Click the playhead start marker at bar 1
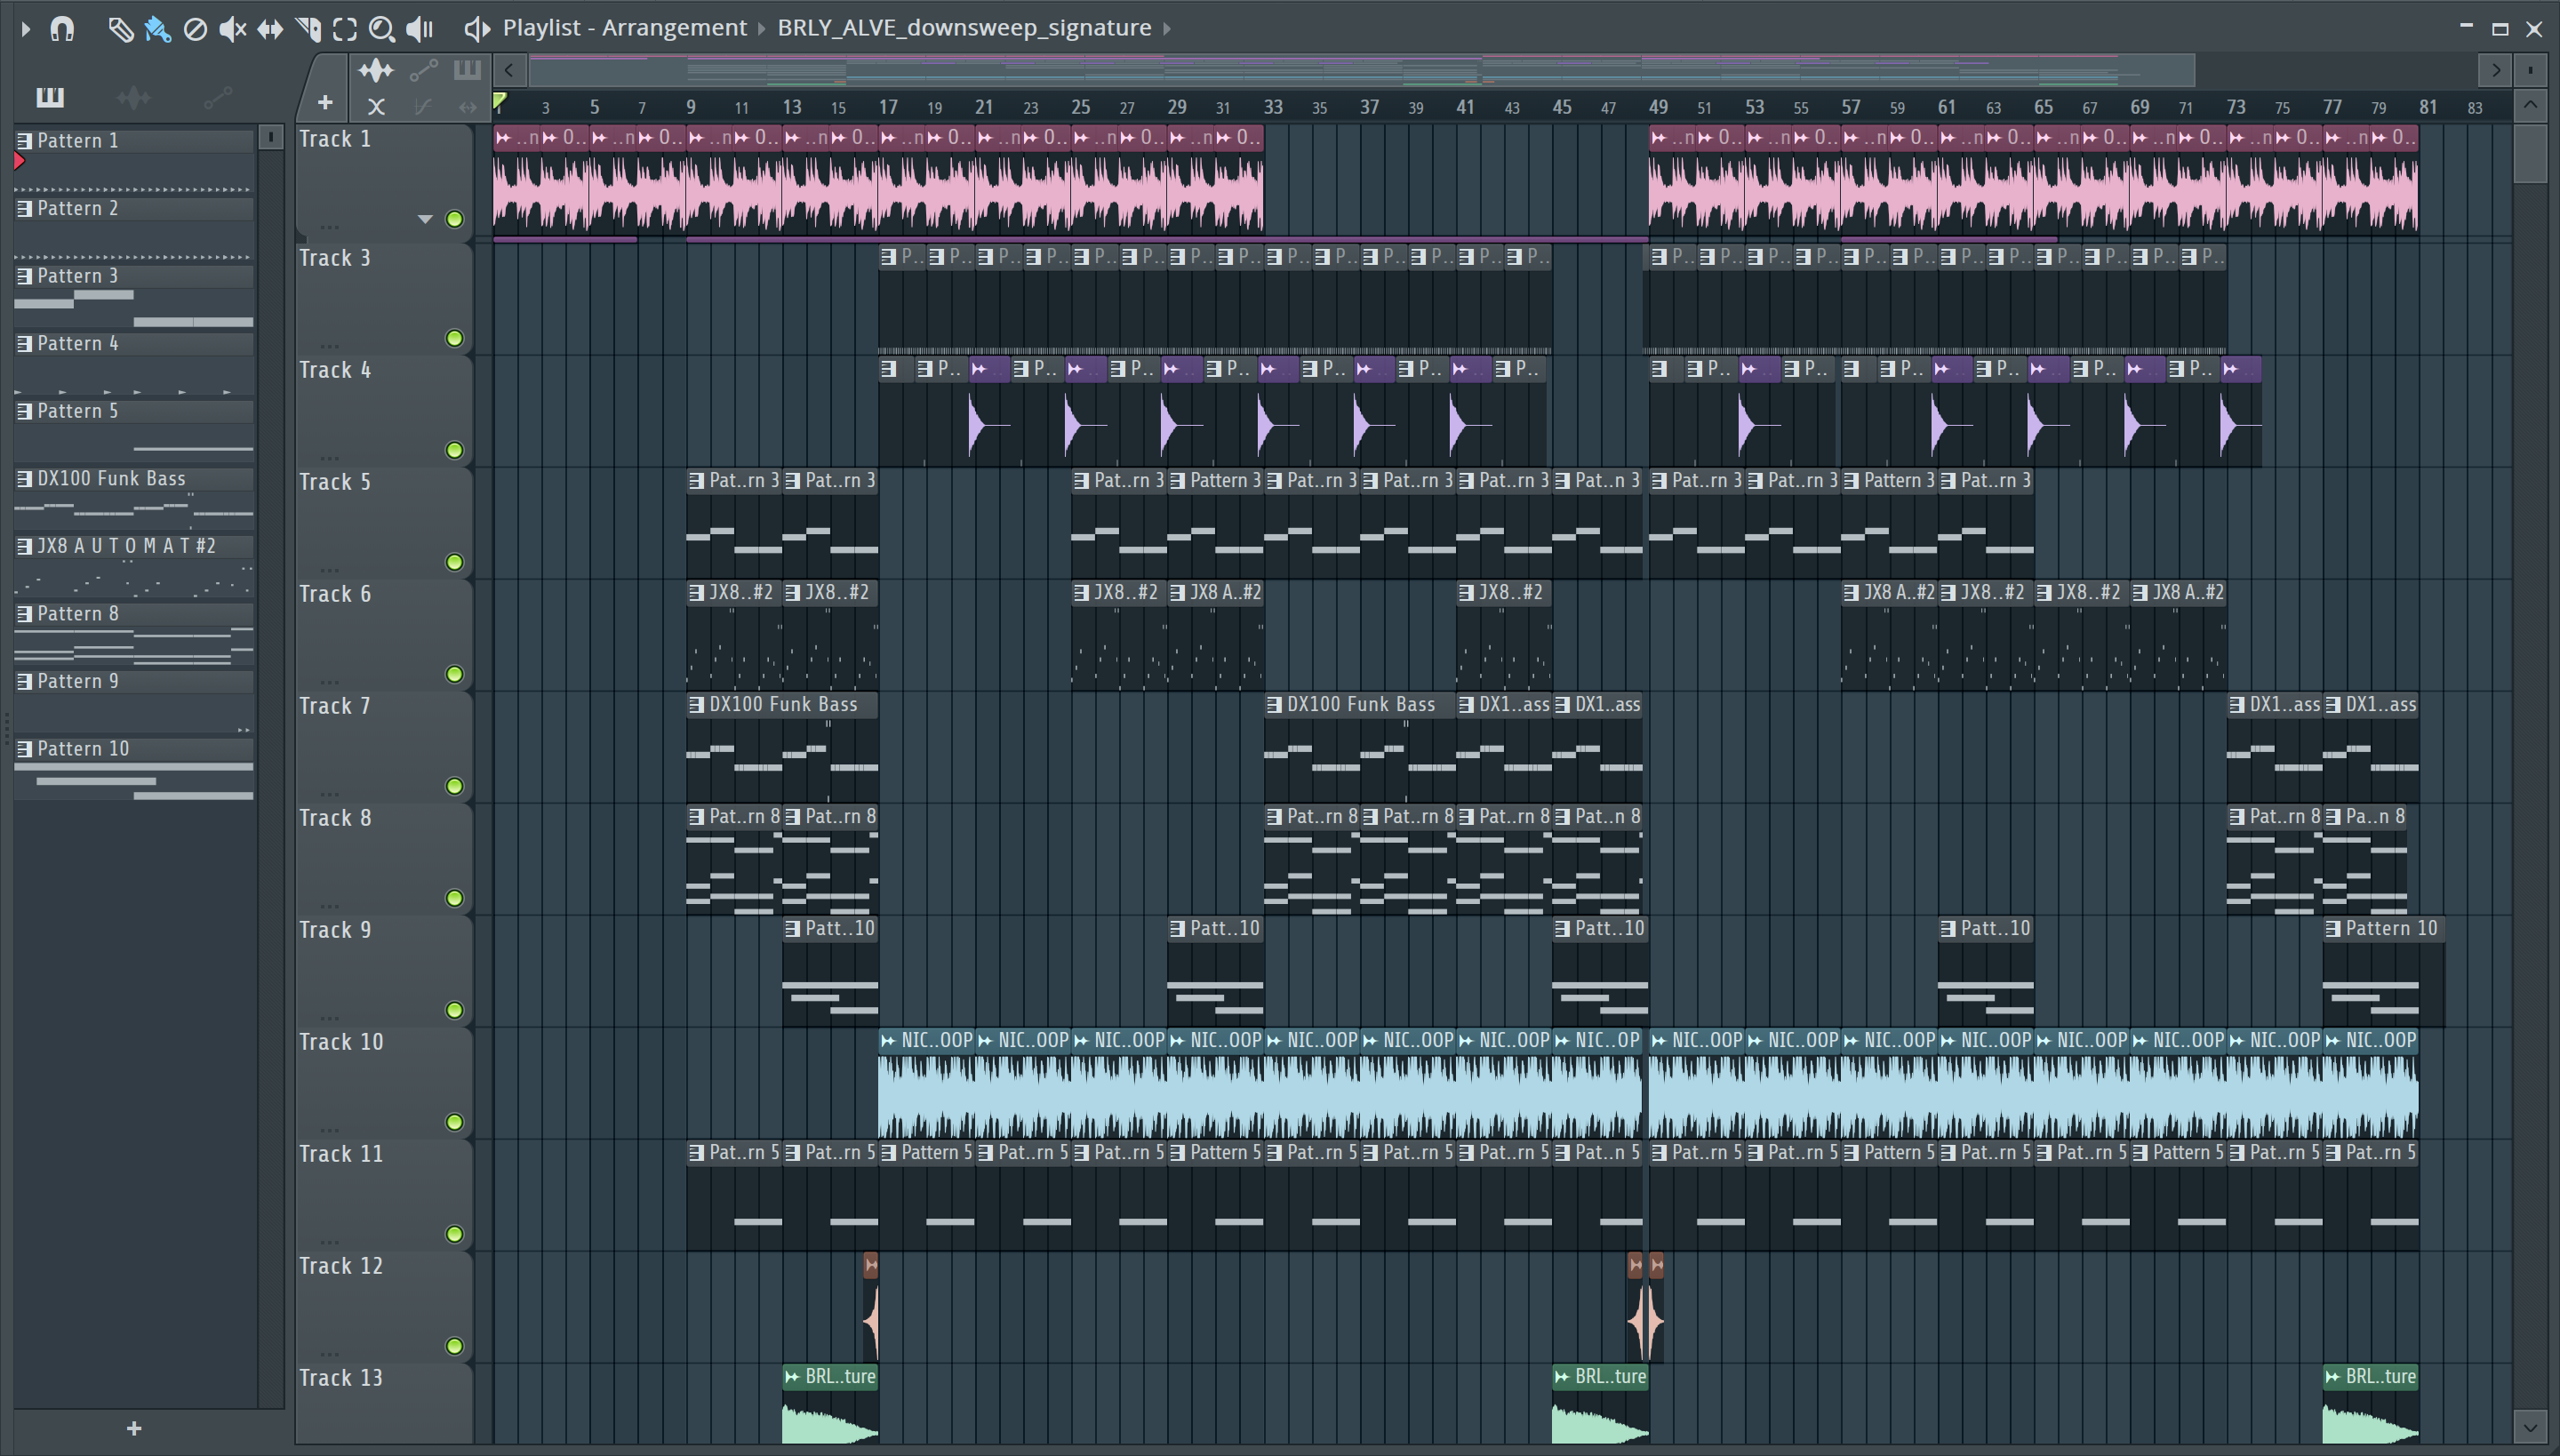Screen dimensions: 2560x1456 (x=500, y=101)
